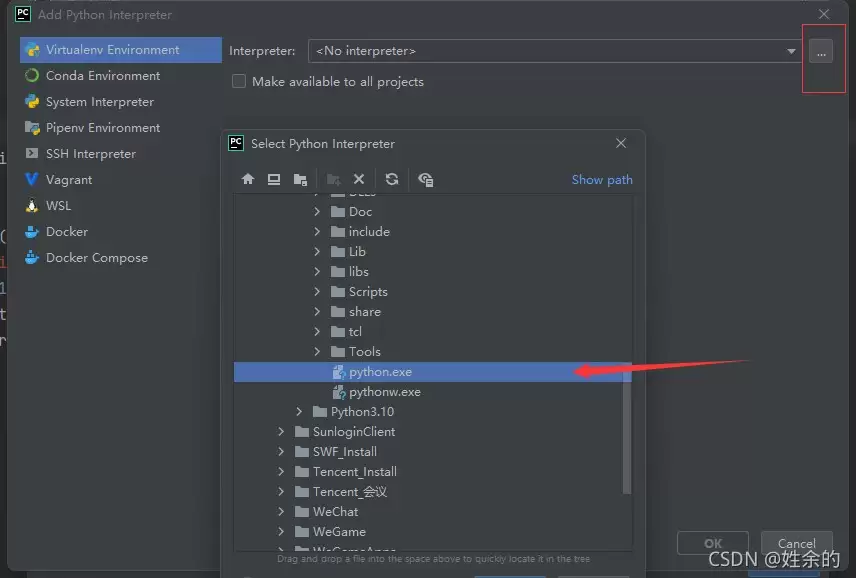
Task: Expand the Tencent_Install folder
Action: point(281,472)
